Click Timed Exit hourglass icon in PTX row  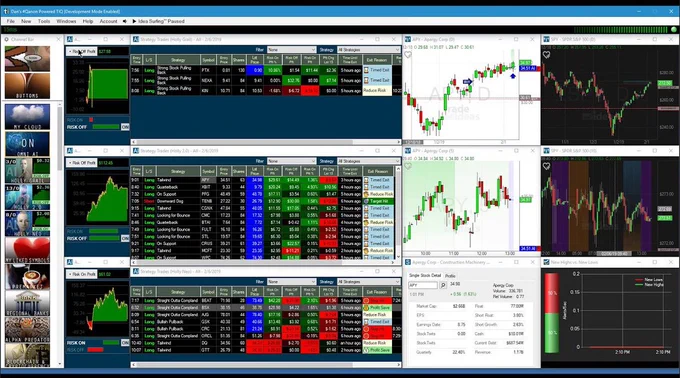tap(366, 70)
